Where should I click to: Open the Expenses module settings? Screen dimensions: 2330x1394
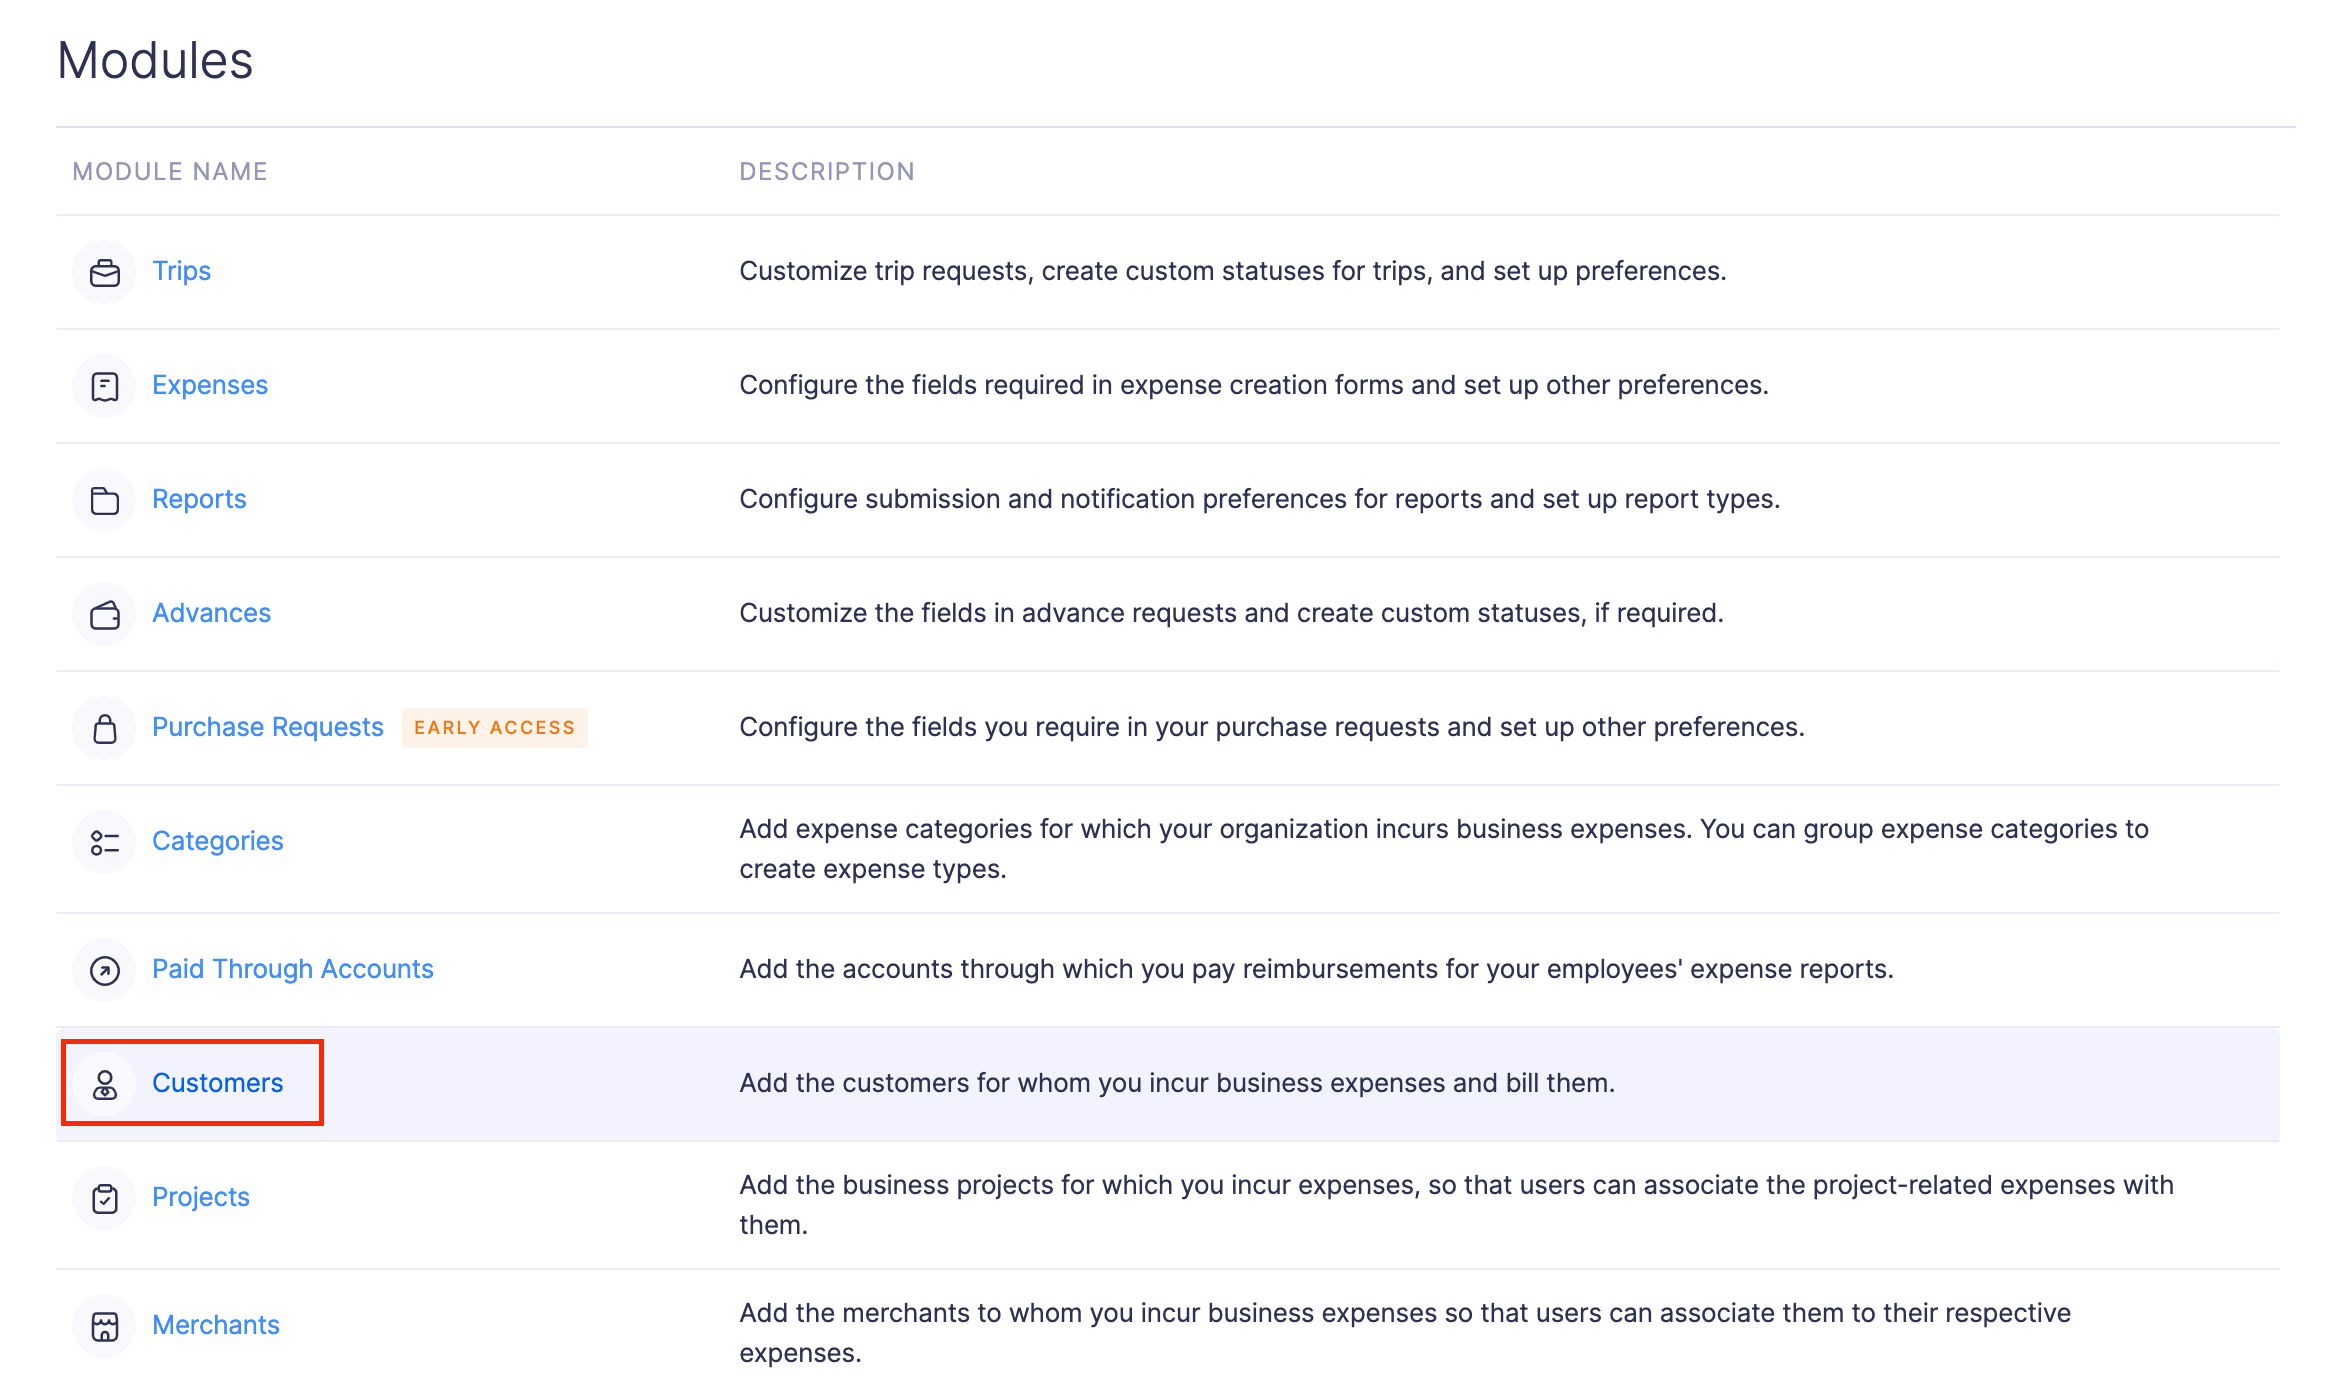click(x=209, y=385)
